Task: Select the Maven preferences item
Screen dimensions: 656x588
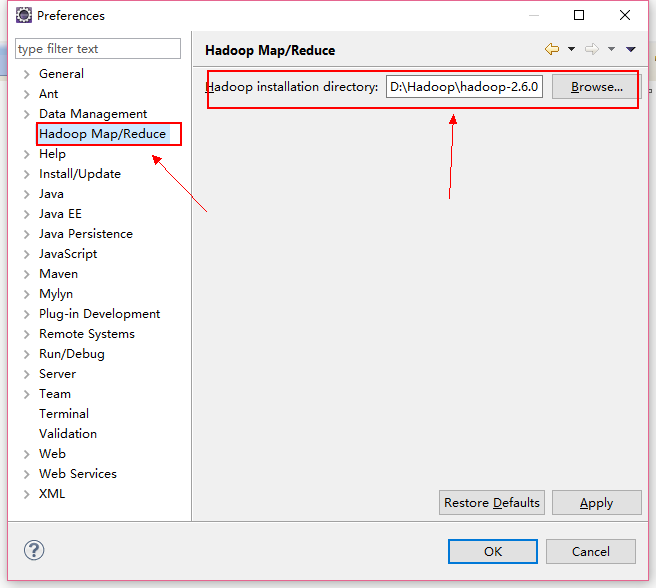Action: click(59, 274)
